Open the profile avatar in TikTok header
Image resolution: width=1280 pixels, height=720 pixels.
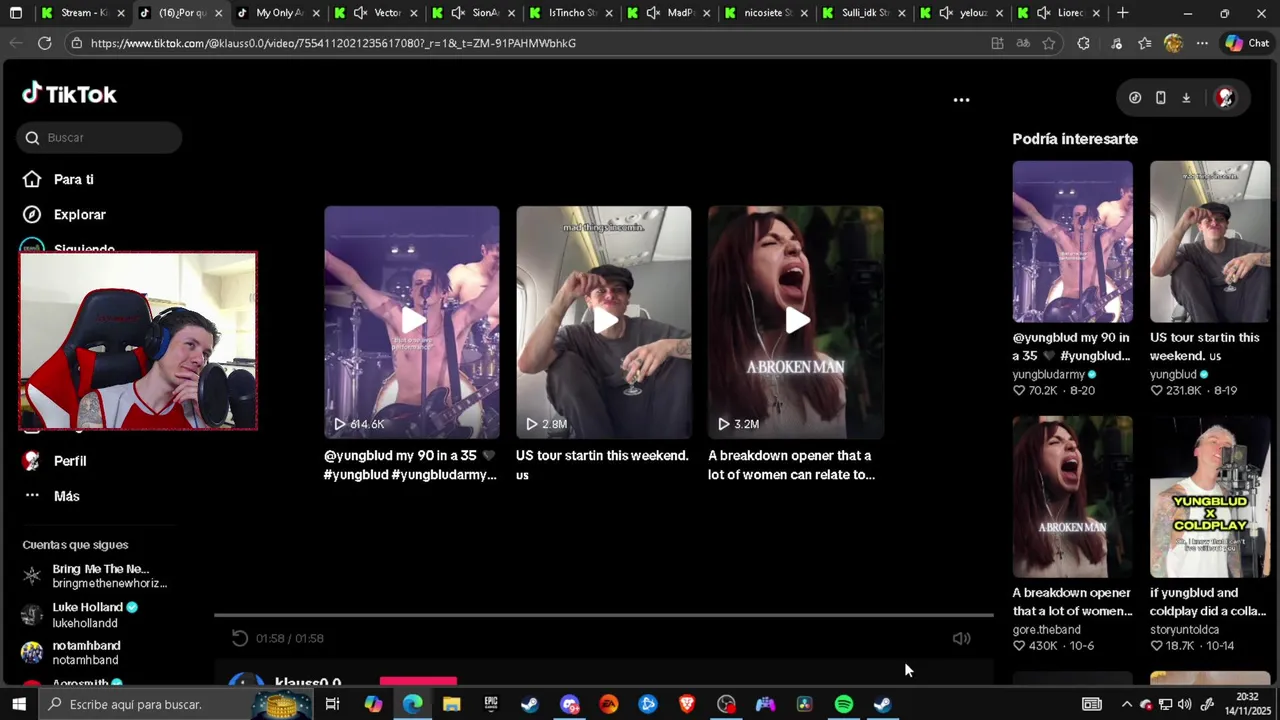click(1225, 98)
